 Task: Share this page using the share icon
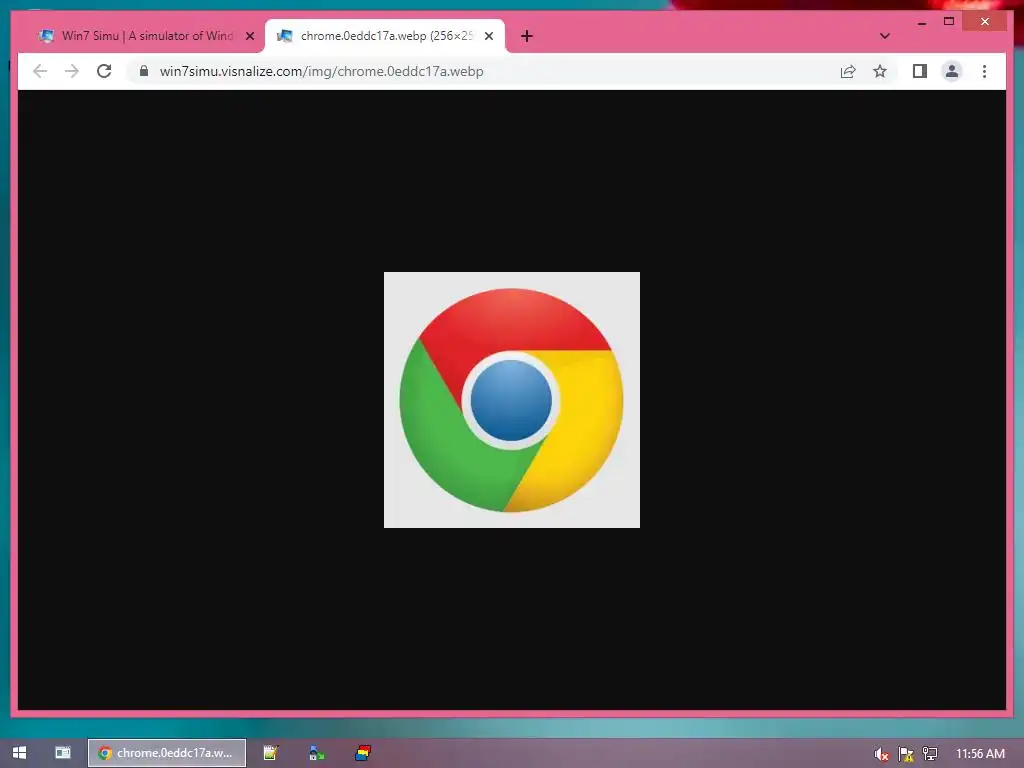pos(848,71)
